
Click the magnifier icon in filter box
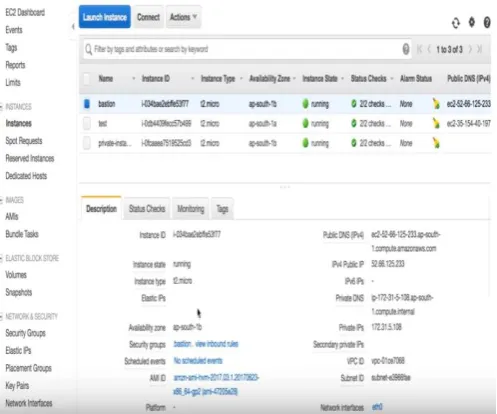tap(88, 50)
